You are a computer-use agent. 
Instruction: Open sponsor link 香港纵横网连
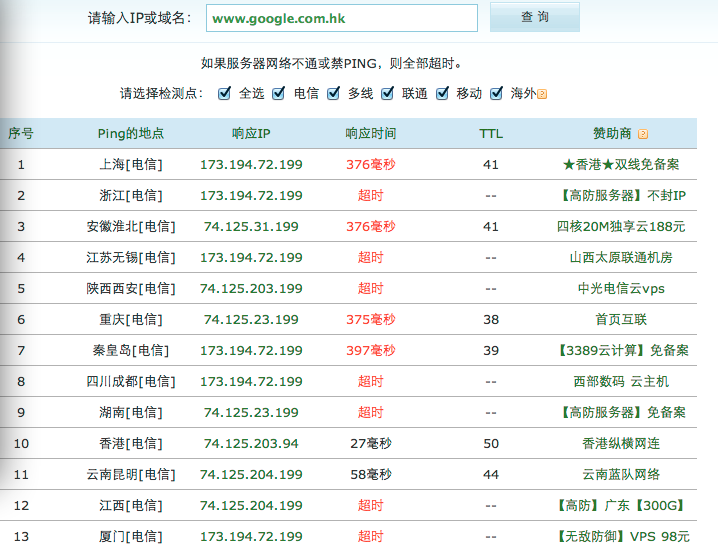tap(621, 444)
